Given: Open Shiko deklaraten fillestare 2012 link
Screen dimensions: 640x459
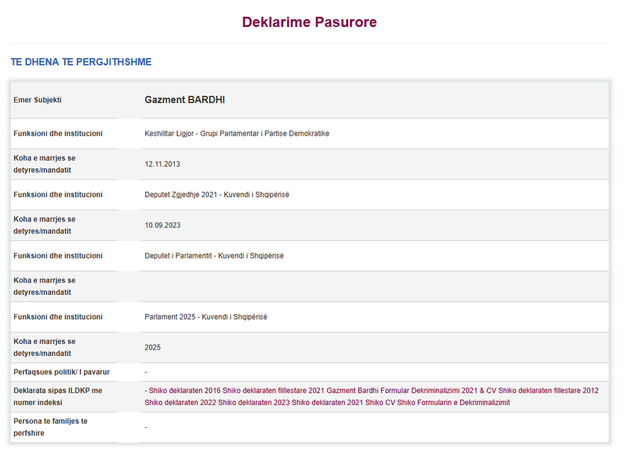Looking at the screenshot, I should coord(548,390).
